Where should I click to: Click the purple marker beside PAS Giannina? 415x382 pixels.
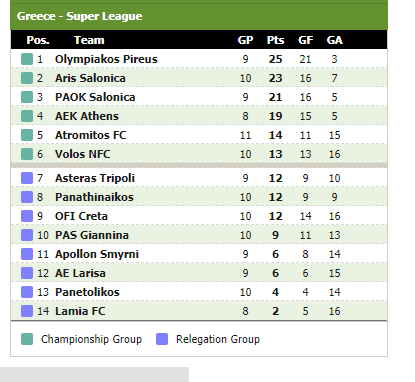pyautogui.click(x=27, y=235)
